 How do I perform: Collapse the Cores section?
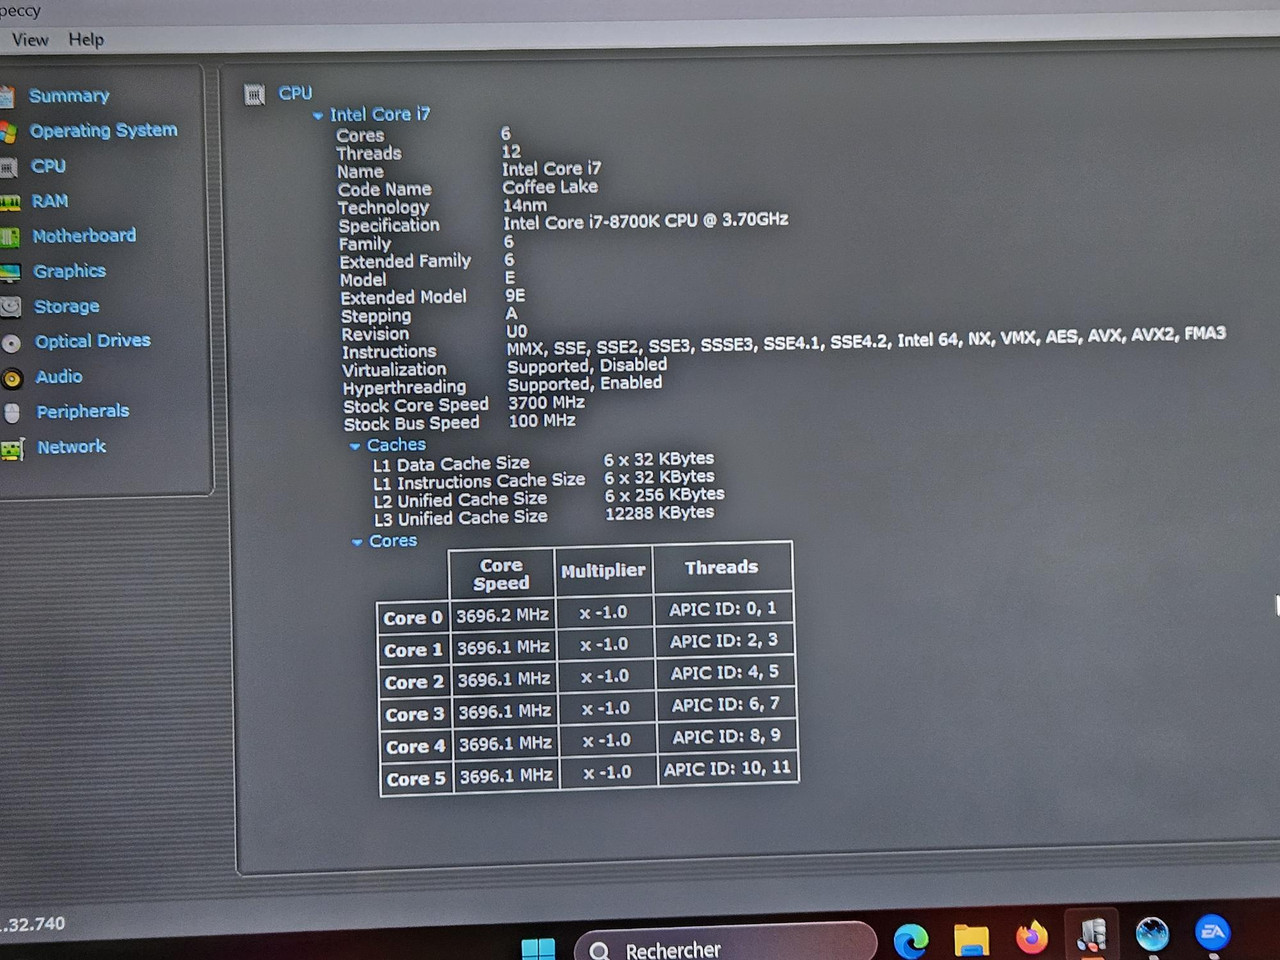(357, 542)
